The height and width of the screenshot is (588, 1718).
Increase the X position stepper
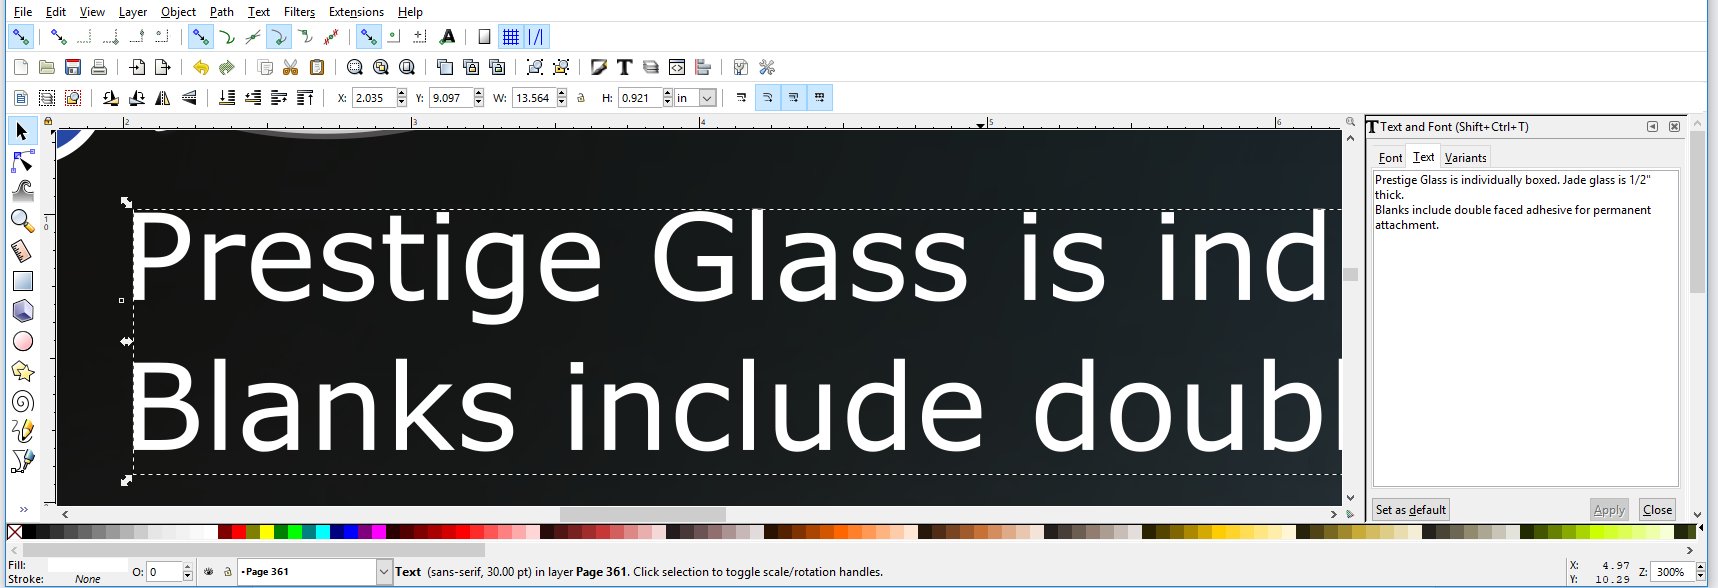[401, 94]
